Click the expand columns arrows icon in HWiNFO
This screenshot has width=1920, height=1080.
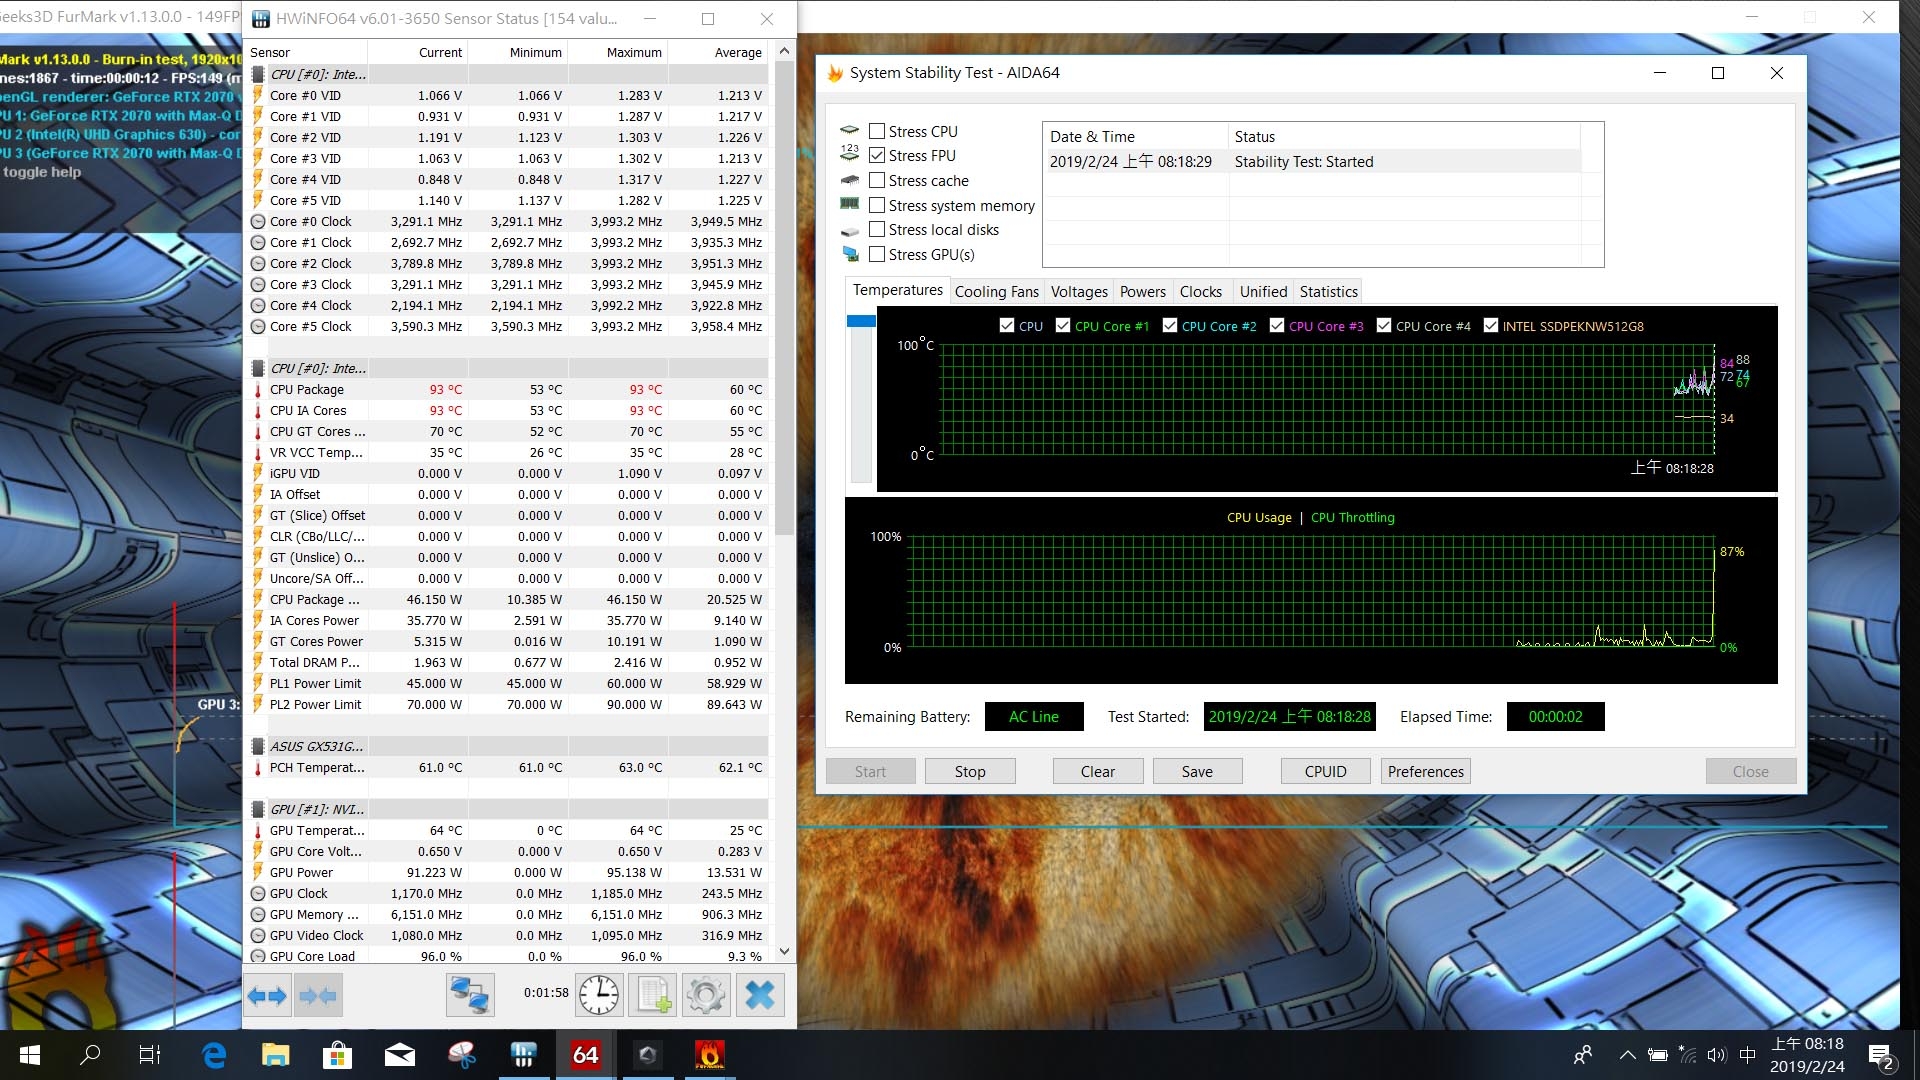coord(267,995)
